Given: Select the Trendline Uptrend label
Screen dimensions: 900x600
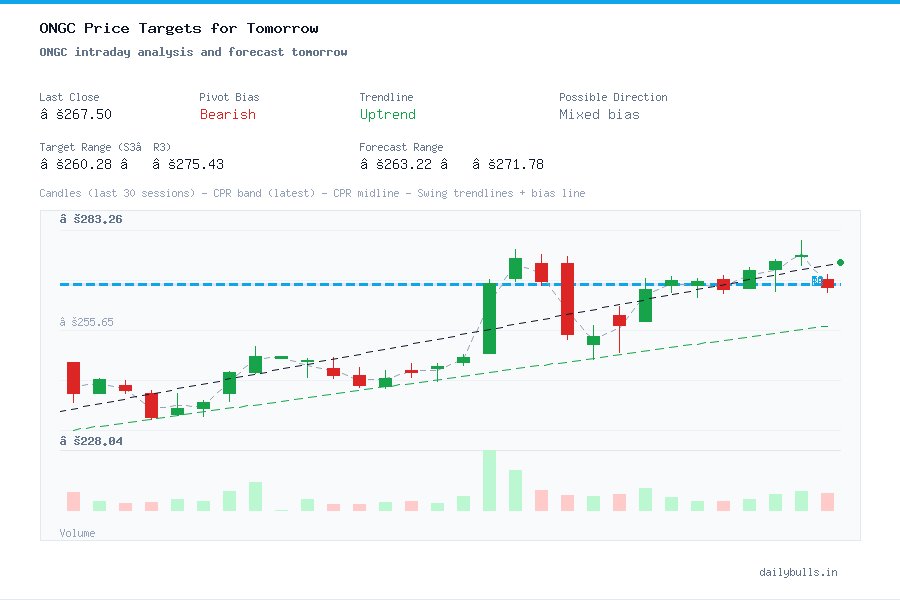Looking at the screenshot, I should 388,114.
